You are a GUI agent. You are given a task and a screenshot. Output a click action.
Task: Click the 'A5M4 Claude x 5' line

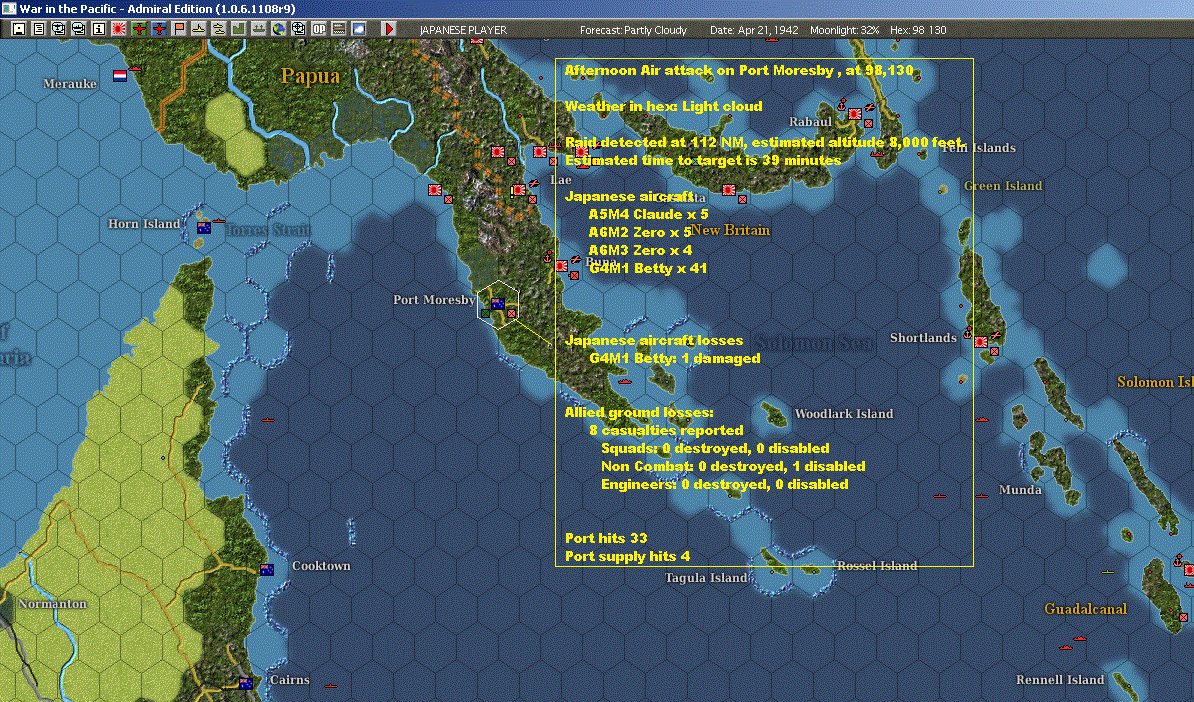[648, 214]
